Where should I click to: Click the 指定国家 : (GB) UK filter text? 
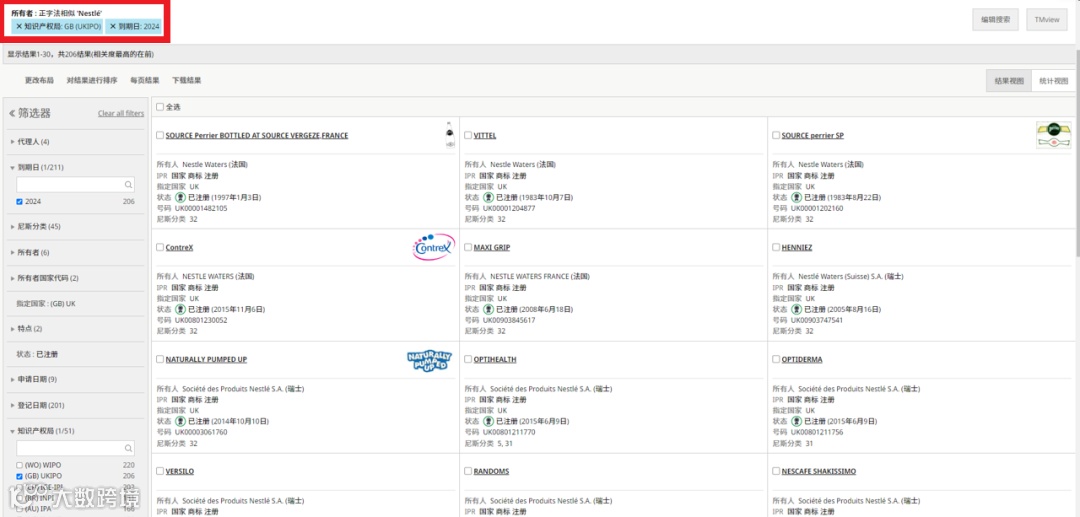coord(46,304)
